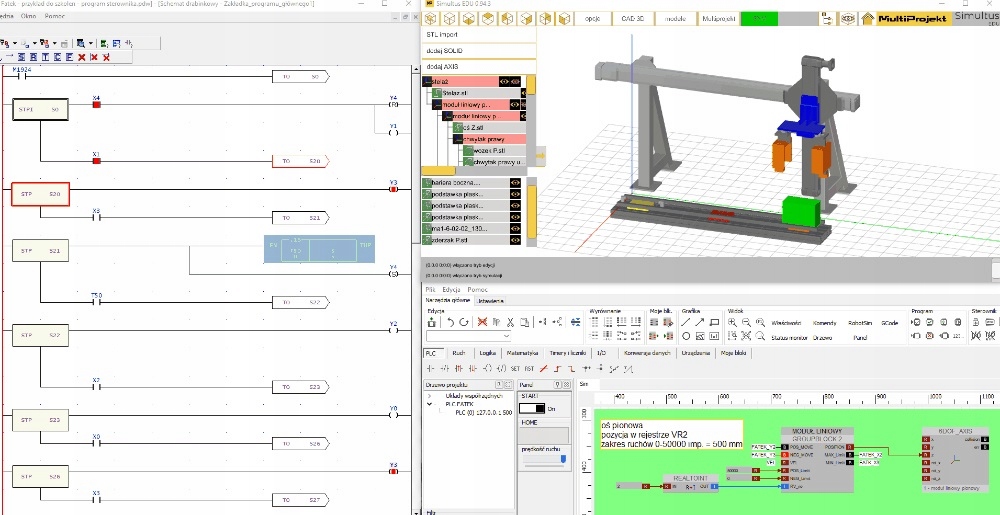Click the red X delete icon in Edycja
Viewport: 1000px width, 515px height.
[482, 323]
